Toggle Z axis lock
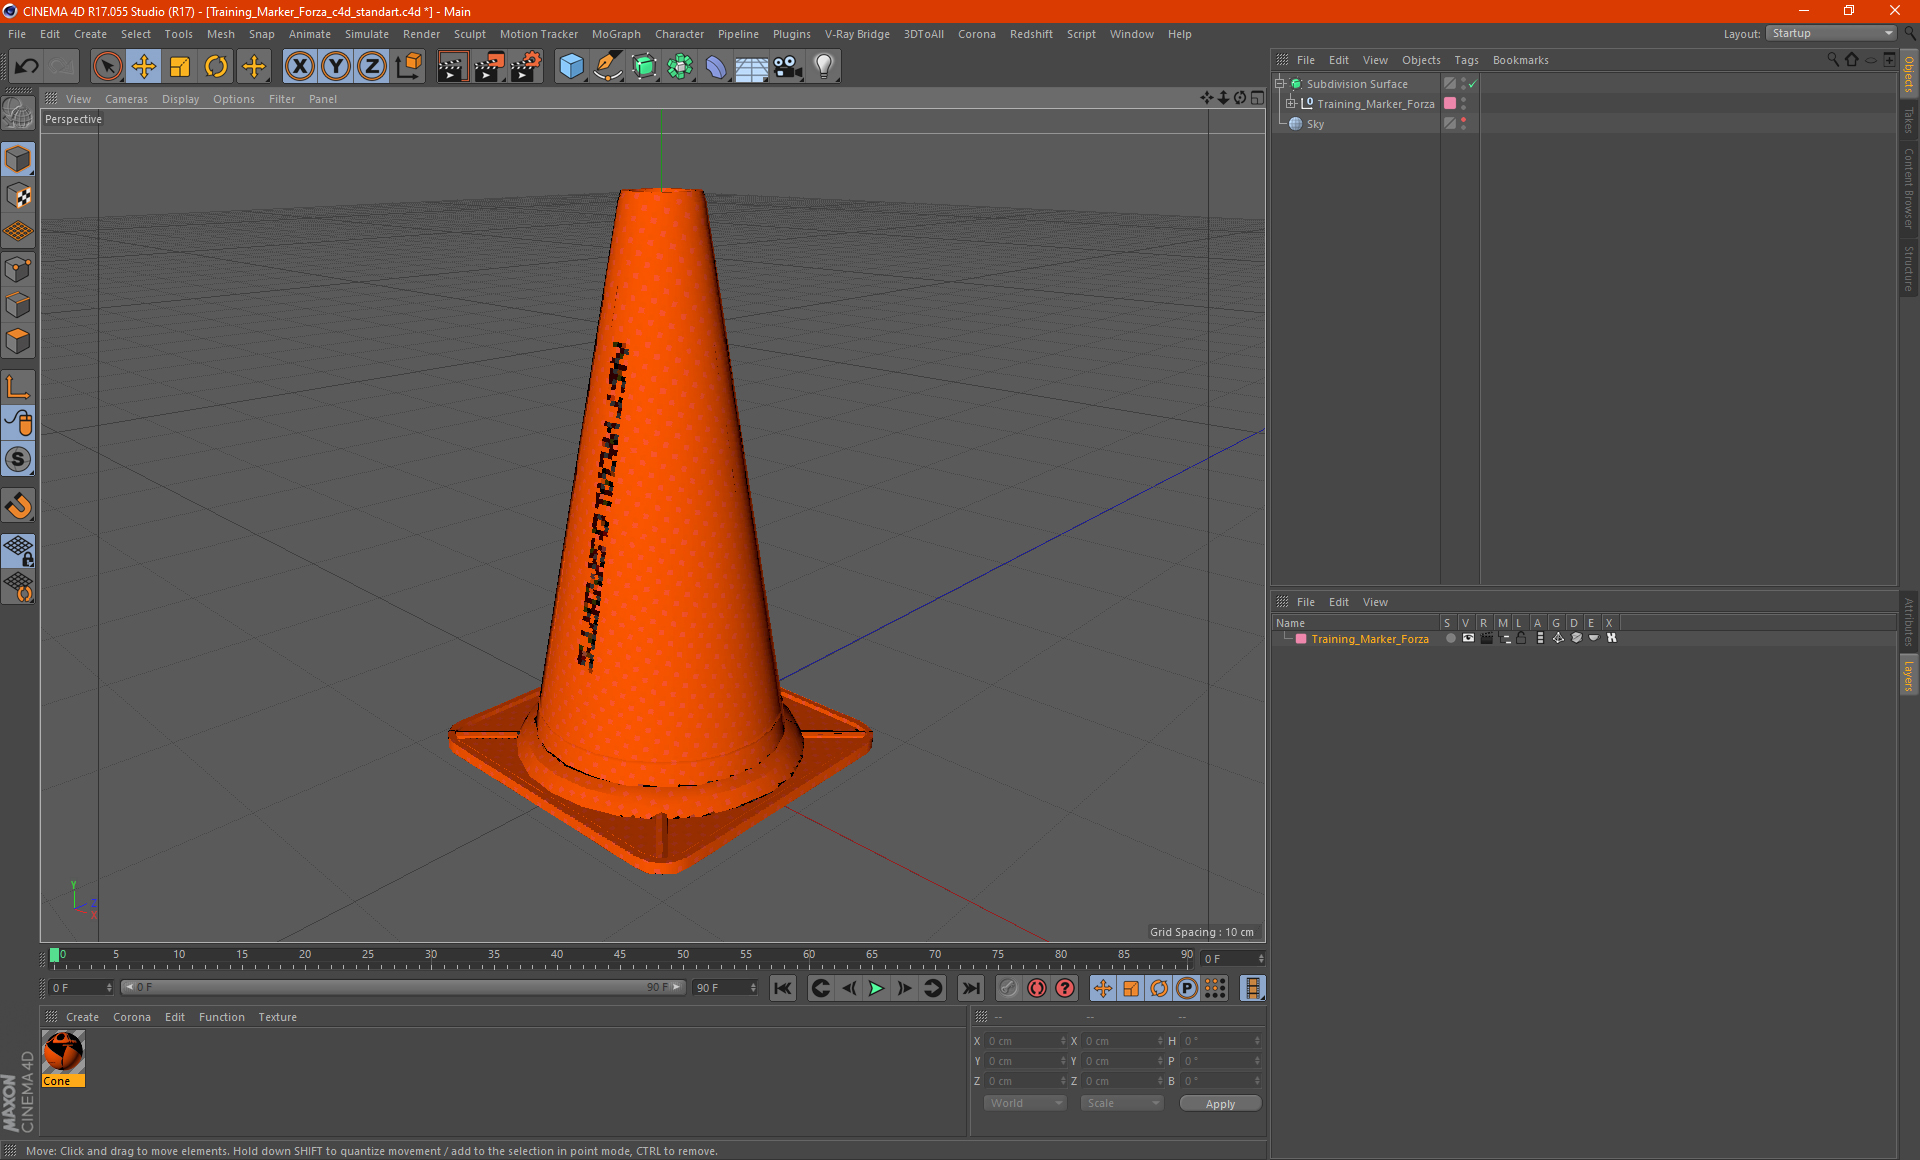This screenshot has width=1920, height=1160. tap(372, 67)
